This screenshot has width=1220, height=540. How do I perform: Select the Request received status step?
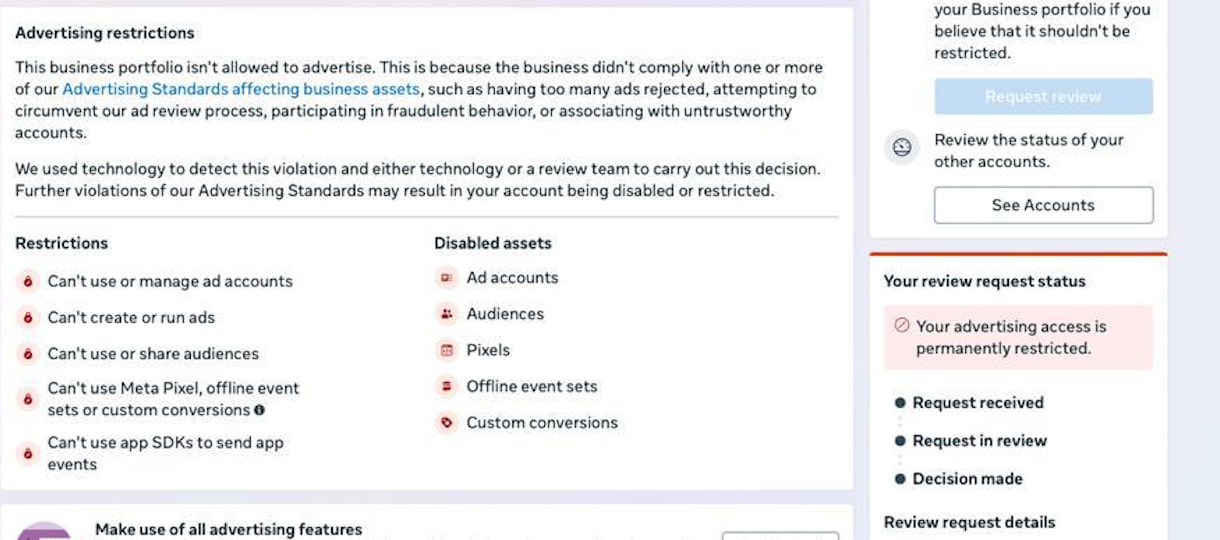coord(969,403)
